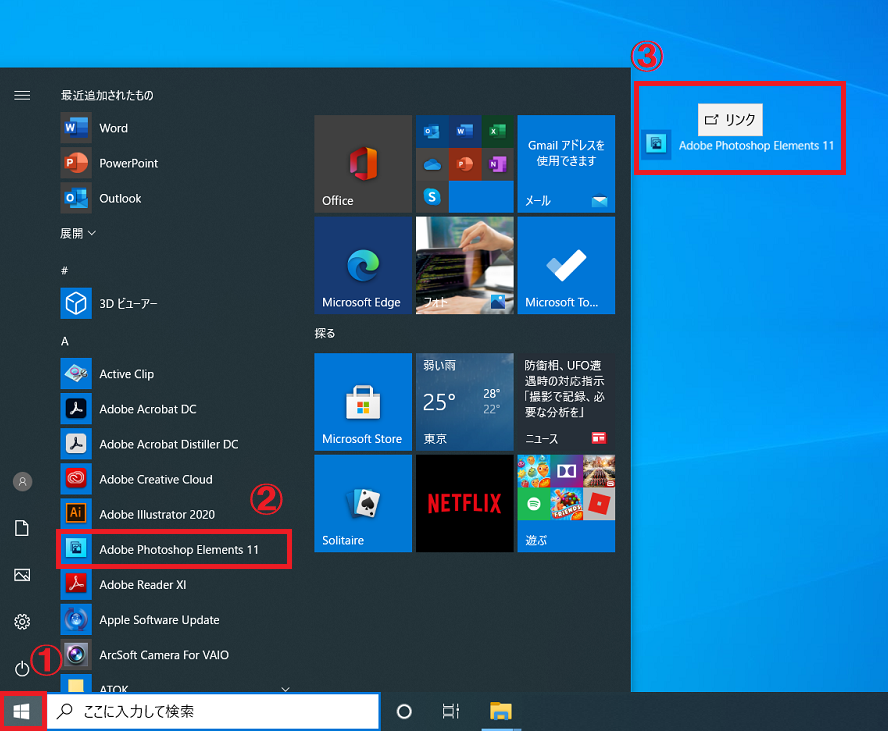
Task: Open Excel in the Office apps tile
Action: pos(497,131)
